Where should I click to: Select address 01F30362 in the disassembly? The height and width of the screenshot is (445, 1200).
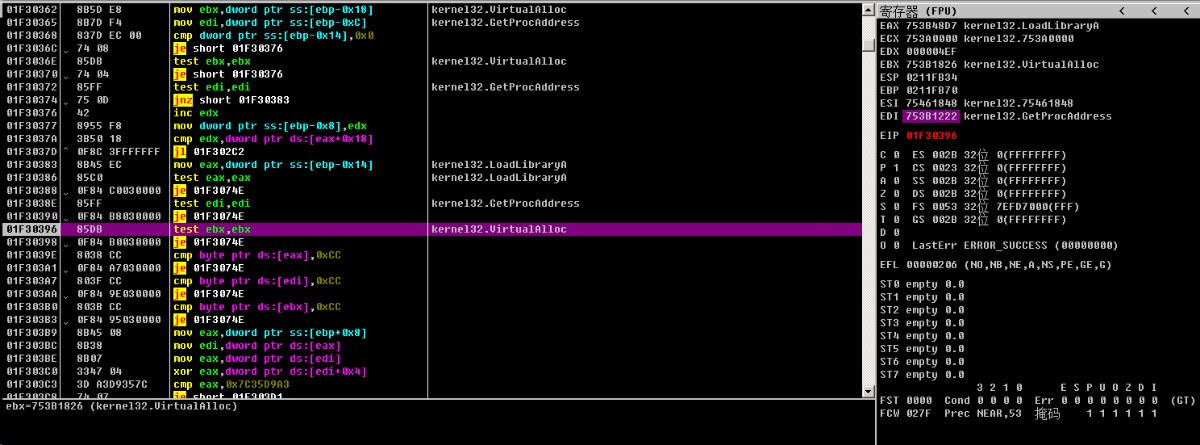(32, 9)
